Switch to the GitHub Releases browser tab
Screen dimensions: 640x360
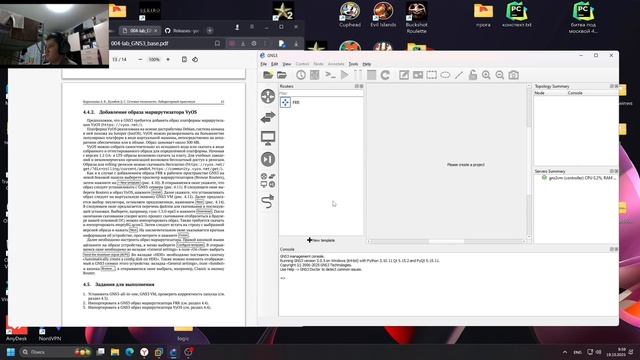pos(182,31)
